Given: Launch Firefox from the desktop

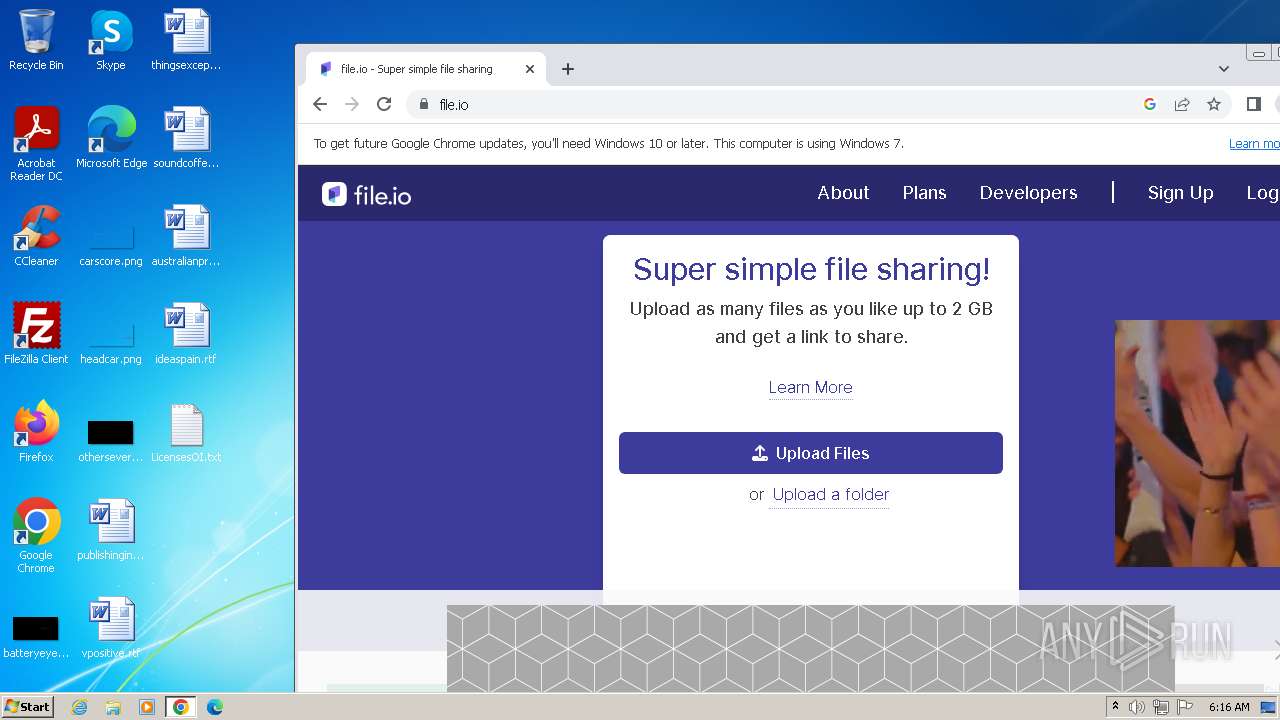Looking at the screenshot, I should 36,432.
